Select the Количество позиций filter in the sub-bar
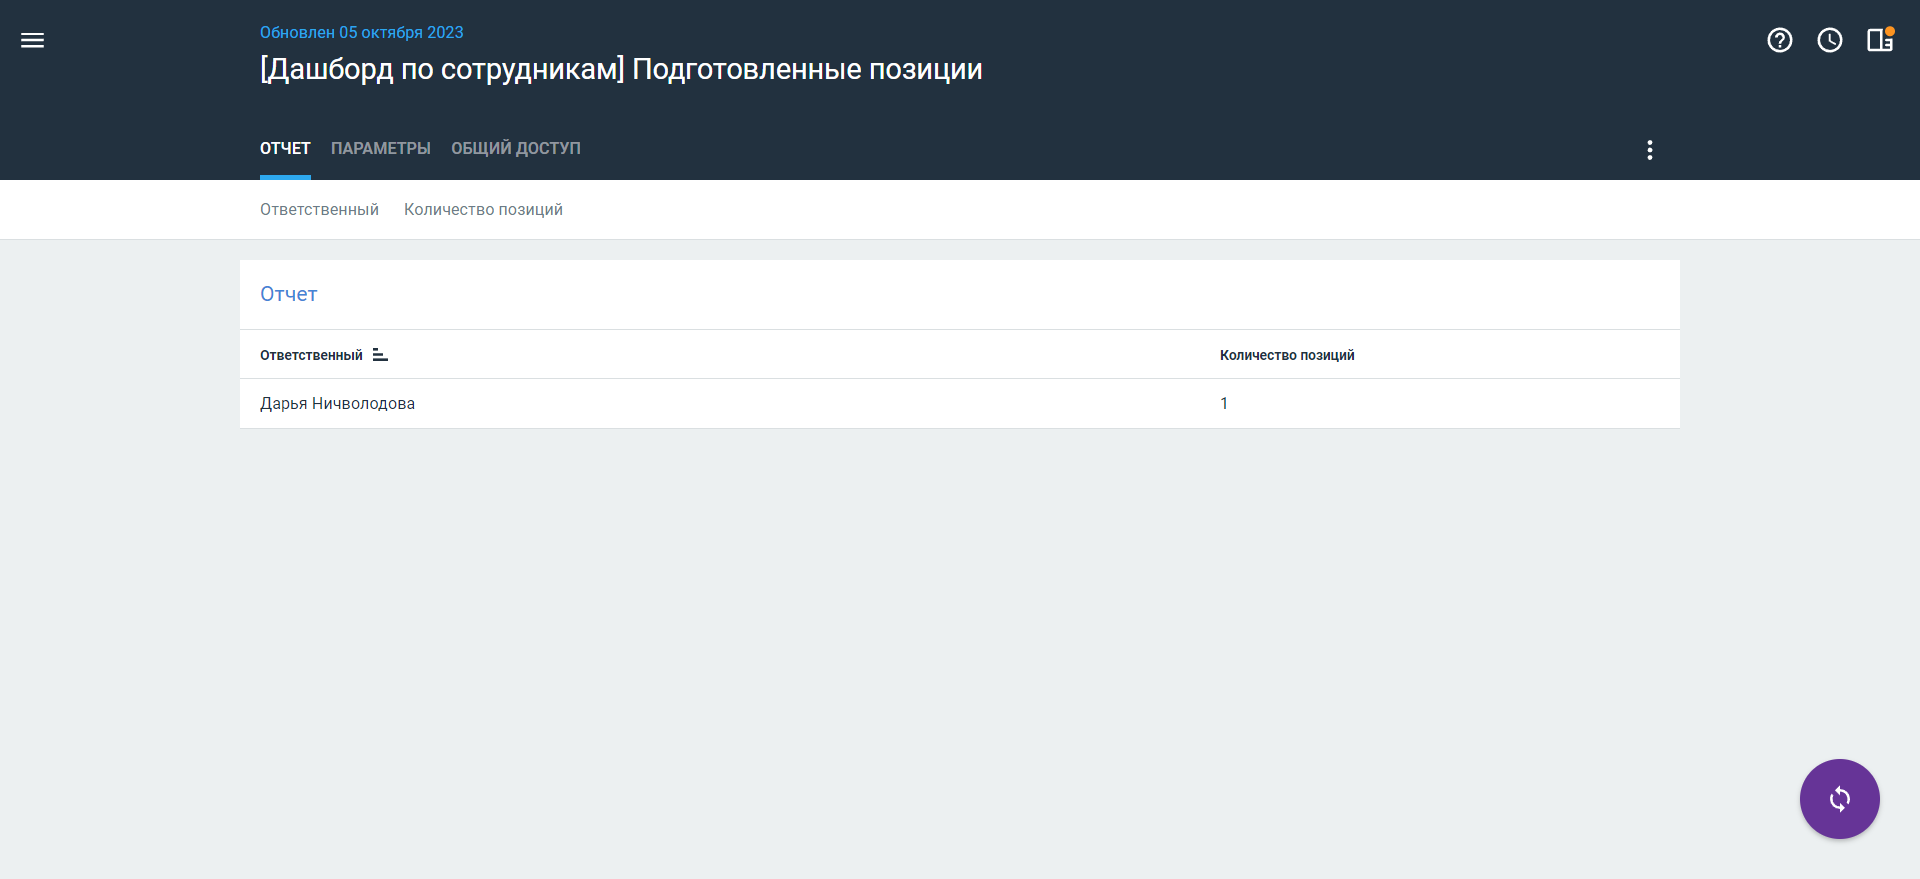This screenshot has width=1920, height=879. [x=483, y=209]
